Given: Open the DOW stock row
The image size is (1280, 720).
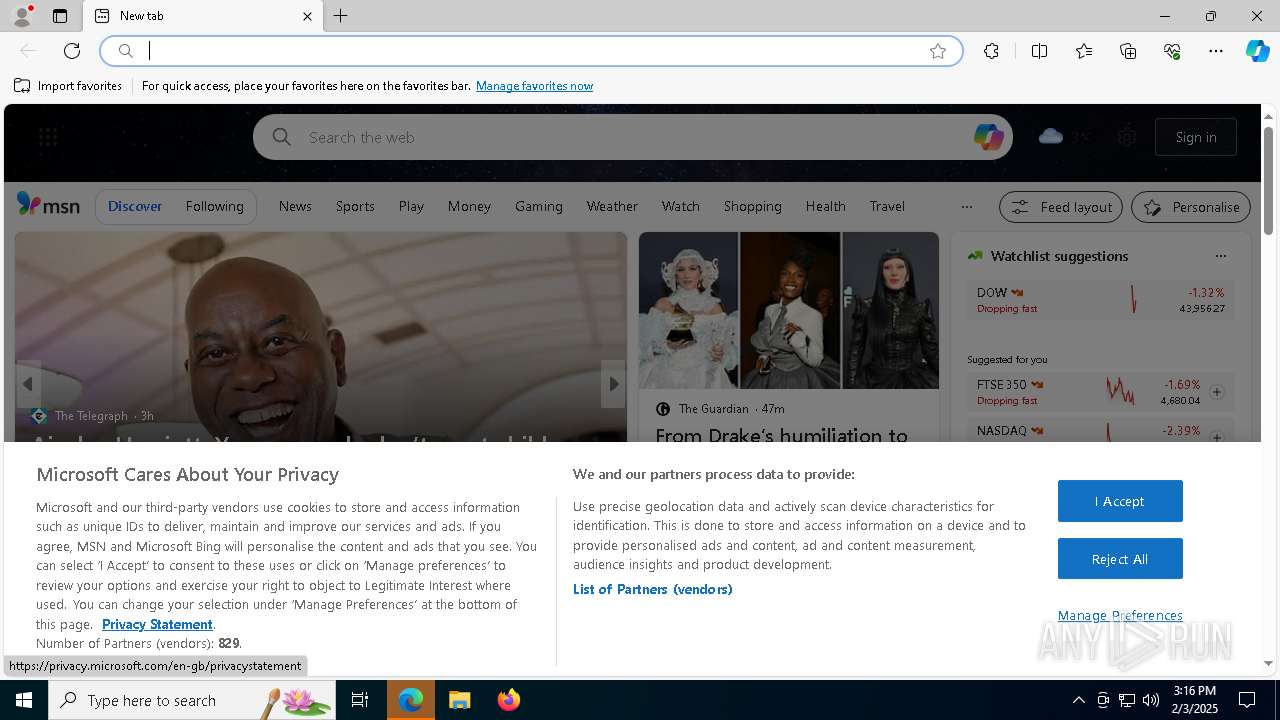Looking at the screenshot, I should 1101,300.
